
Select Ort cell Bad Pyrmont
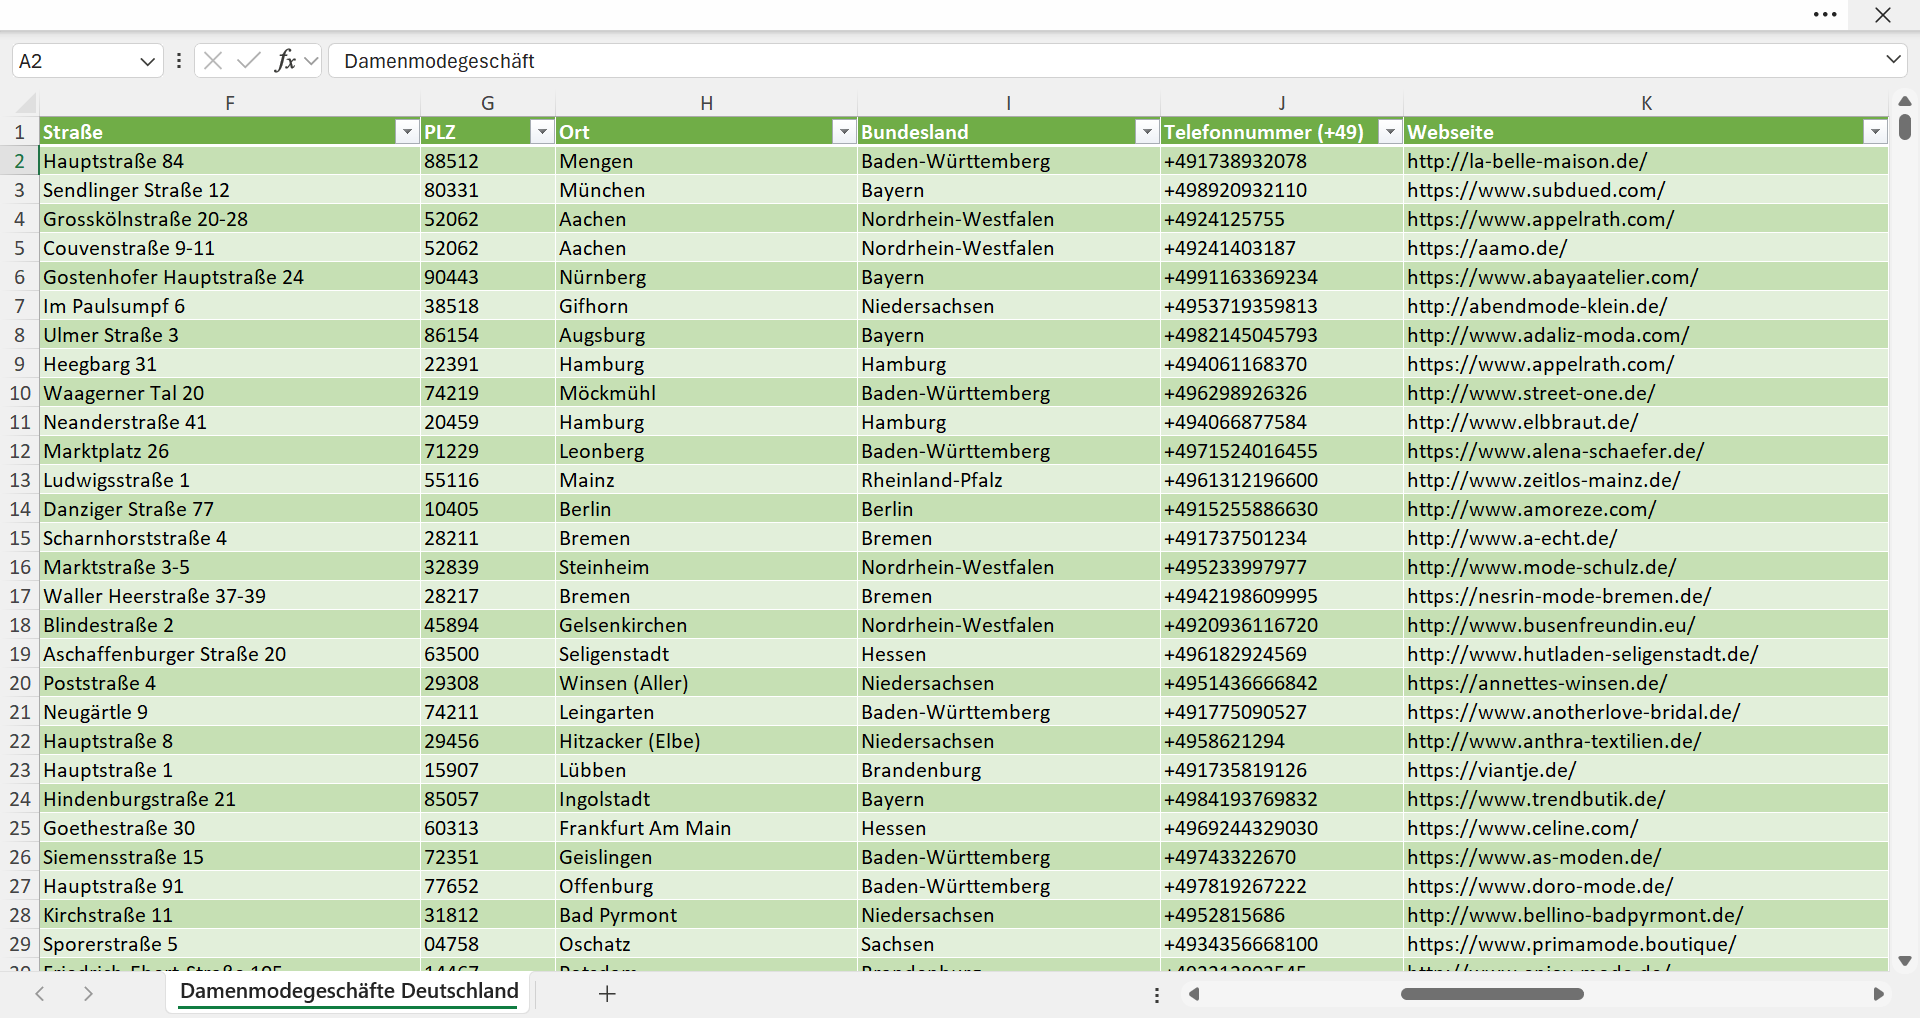click(x=706, y=915)
